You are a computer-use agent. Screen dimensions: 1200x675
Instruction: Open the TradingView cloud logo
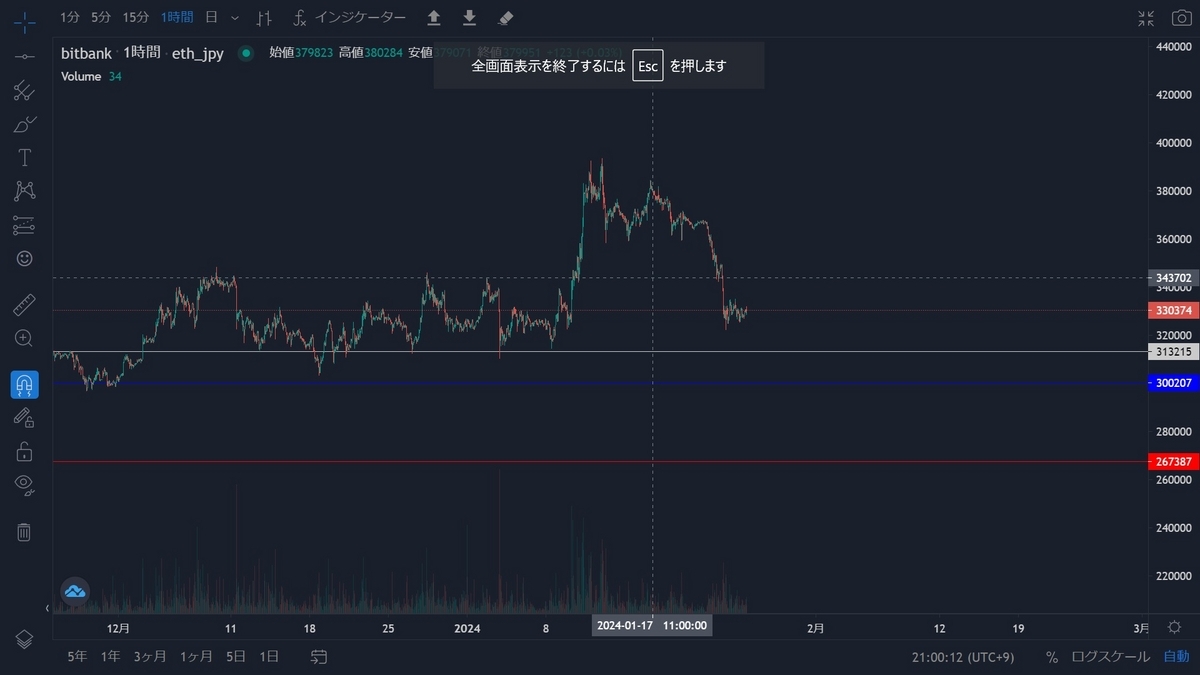click(x=75, y=591)
